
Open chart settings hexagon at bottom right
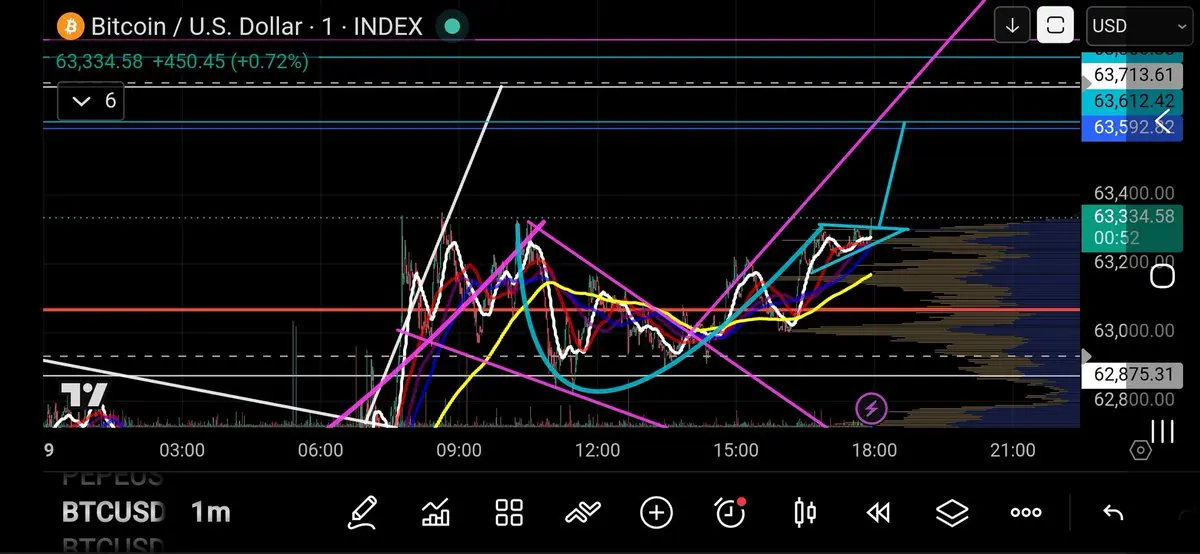point(1141,450)
